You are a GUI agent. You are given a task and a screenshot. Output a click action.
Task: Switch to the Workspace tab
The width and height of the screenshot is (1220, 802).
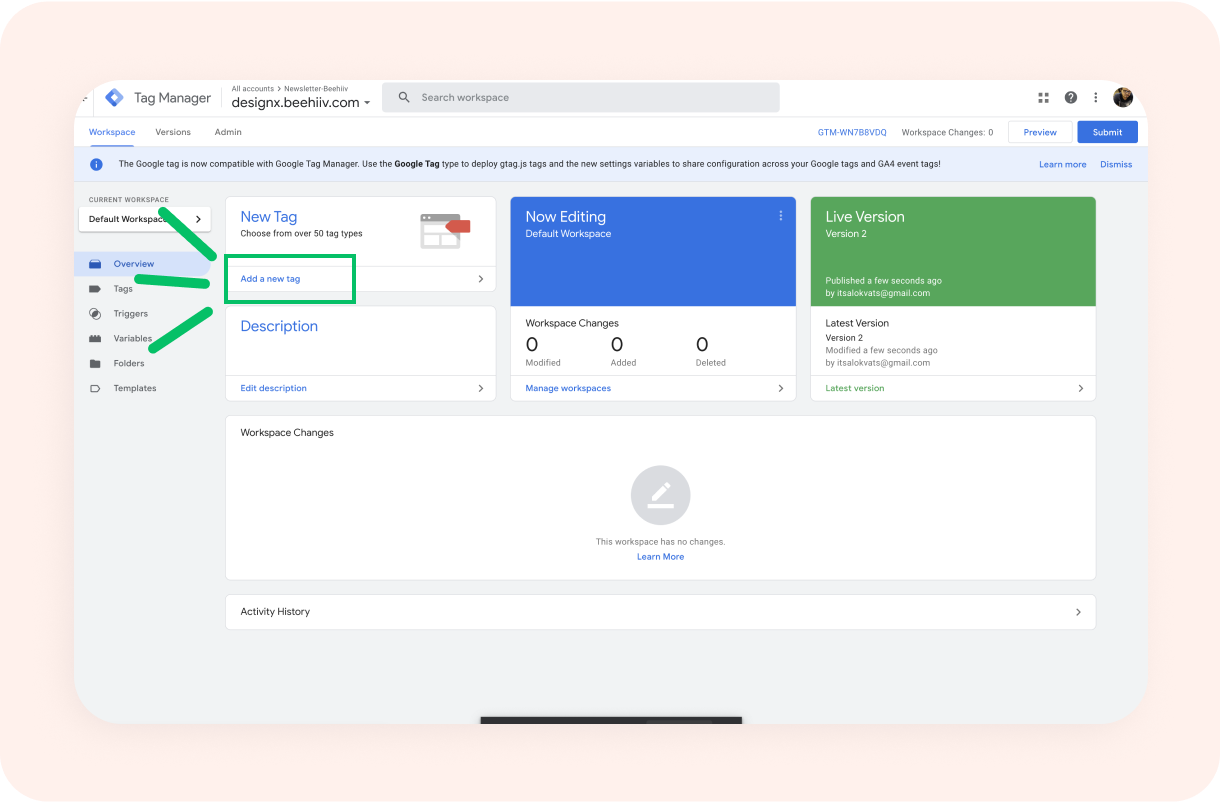112,132
